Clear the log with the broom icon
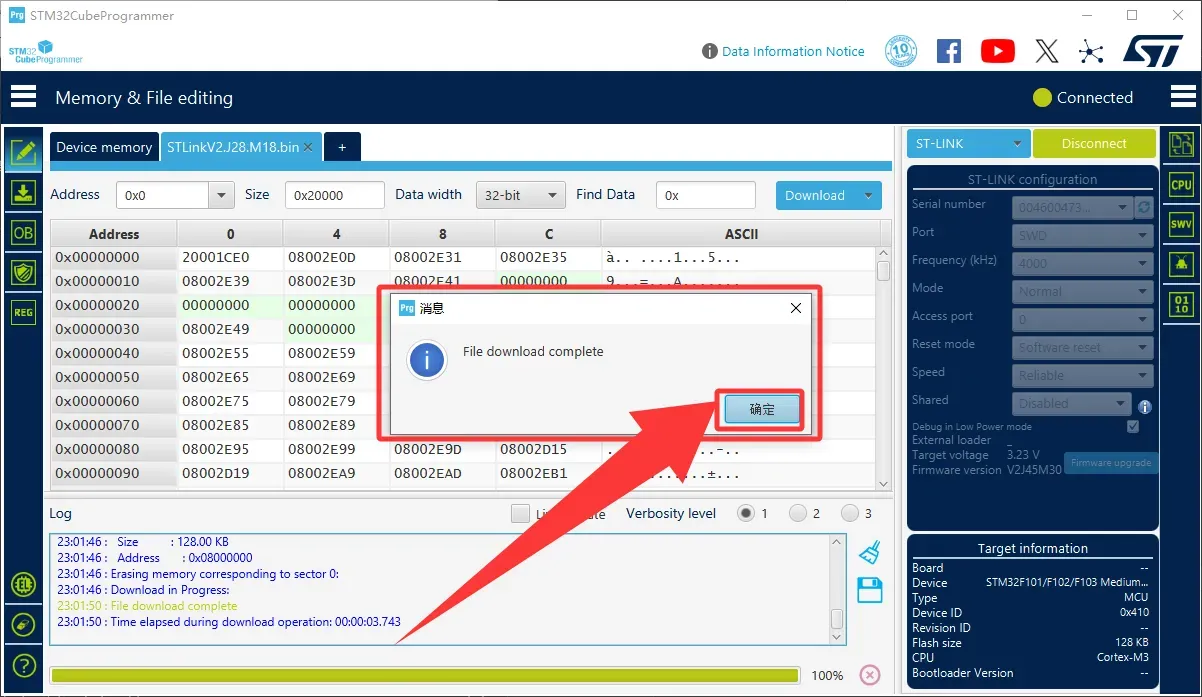This screenshot has height=697, width=1202. pyautogui.click(x=869, y=552)
